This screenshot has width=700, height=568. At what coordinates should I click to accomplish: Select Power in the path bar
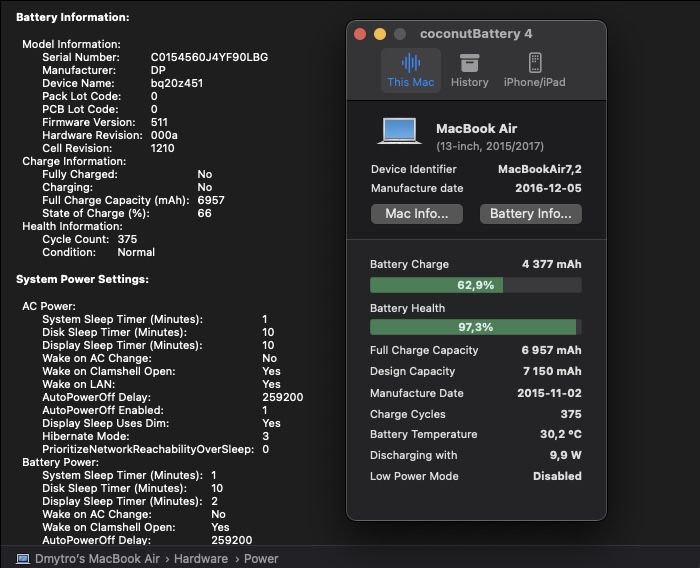[261, 559]
